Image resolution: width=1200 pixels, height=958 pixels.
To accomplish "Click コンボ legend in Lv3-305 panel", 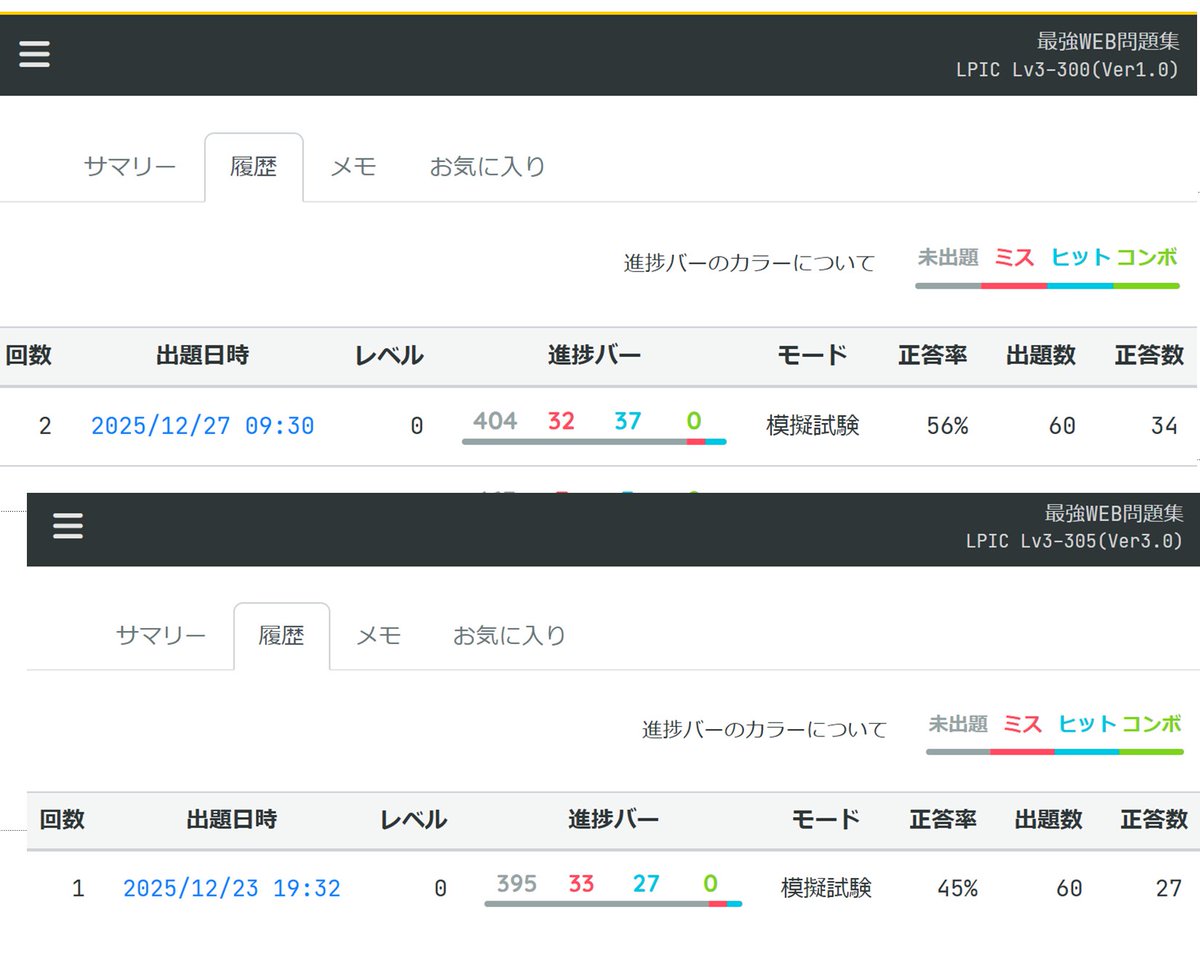I will point(1152,724).
